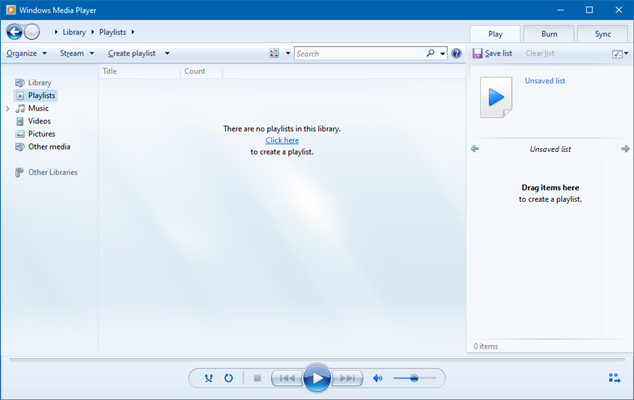This screenshot has height=400, width=634.
Task: Click the volume slider handle
Action: click(x=414, y=379)
